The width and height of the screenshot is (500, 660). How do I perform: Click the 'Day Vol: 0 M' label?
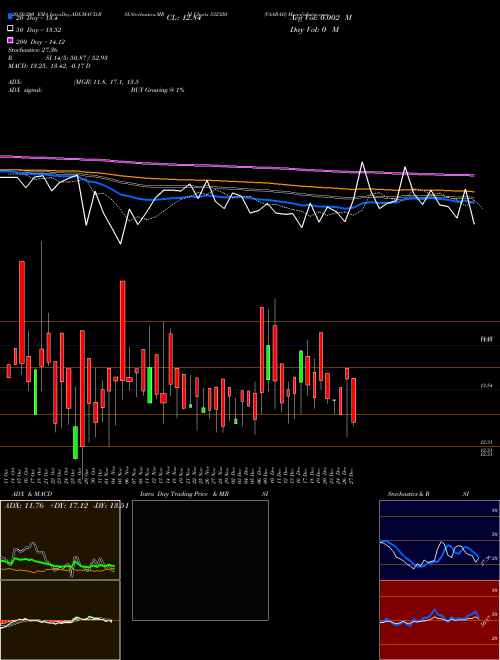pos(314,29)
